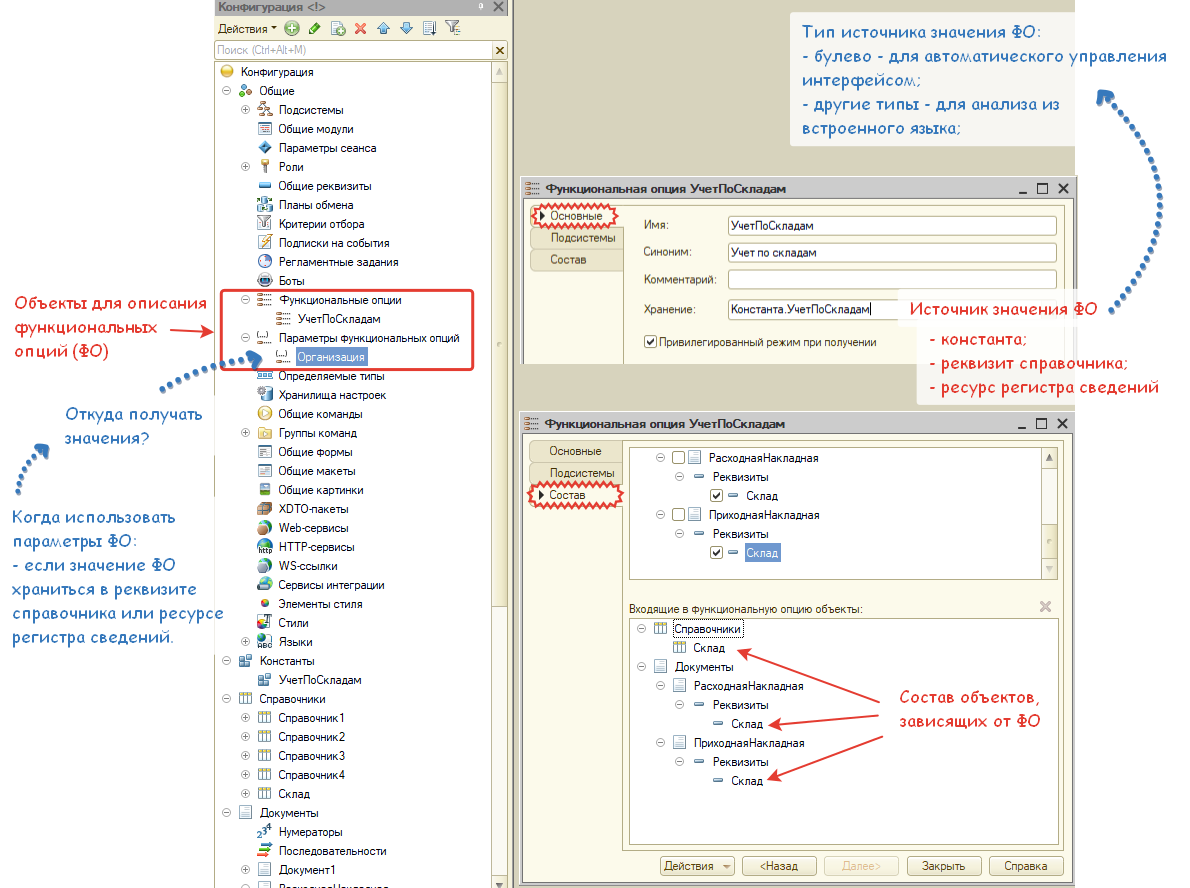The width and height of the screenshot is (1190, 888).
Task: Click the Общие команды icon
Action: (265, 414)
